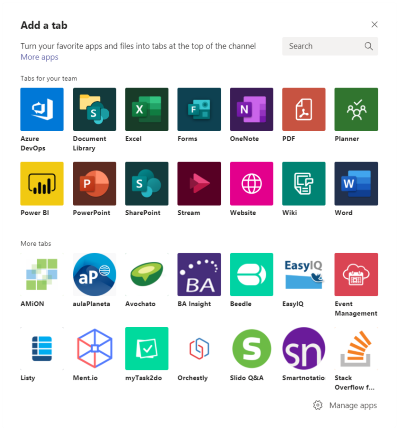This screenshot has width=400, height=430.
Task: Open the aulaPlaneta app icon
Action: tap(94, 274)
